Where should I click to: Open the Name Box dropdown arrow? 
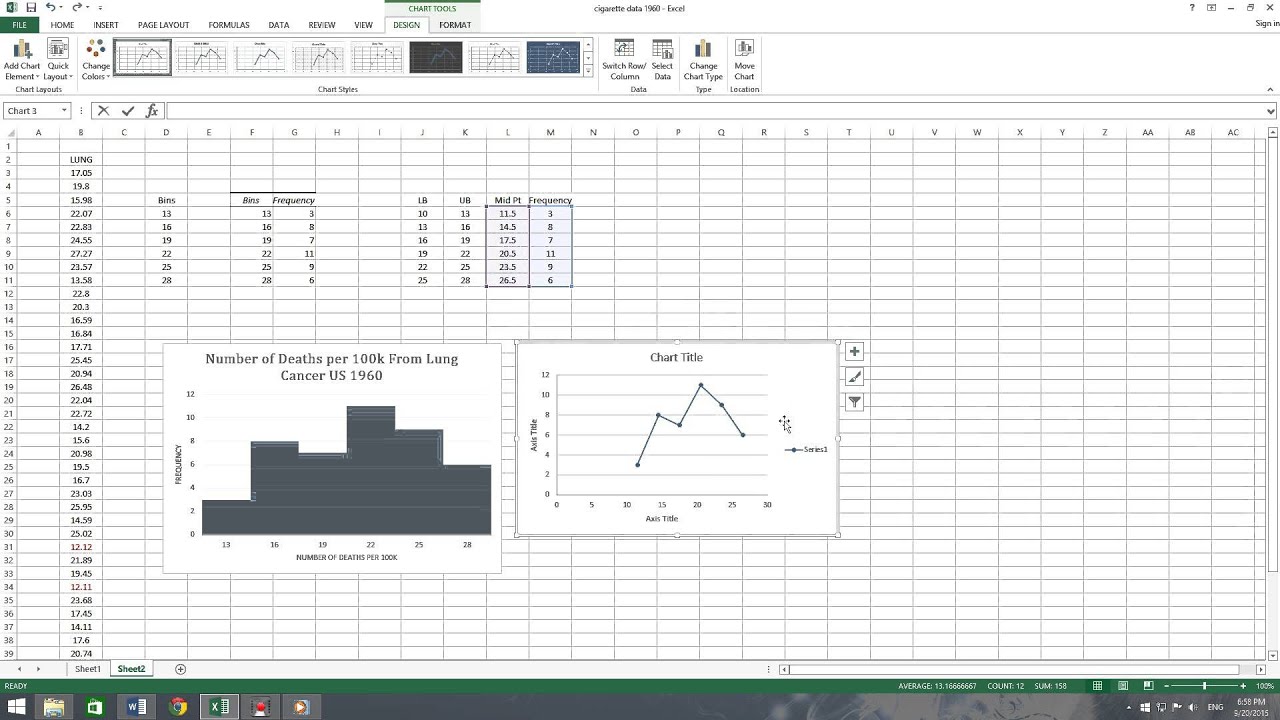tap(64, 111)
